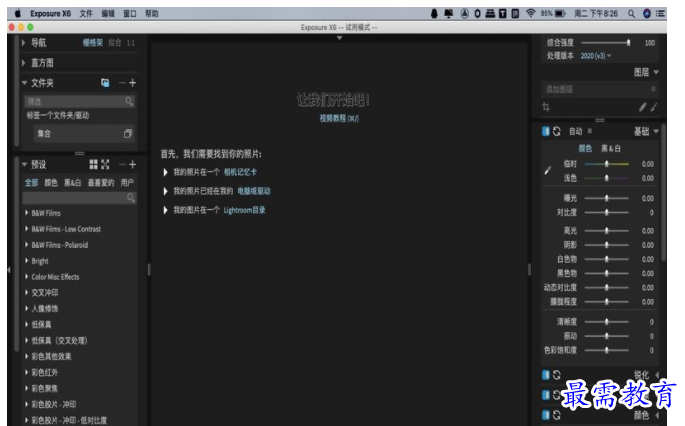Open Spotlight search in the menu bar
This screenshot has height=426, width=685.
(x=632, y=14)
